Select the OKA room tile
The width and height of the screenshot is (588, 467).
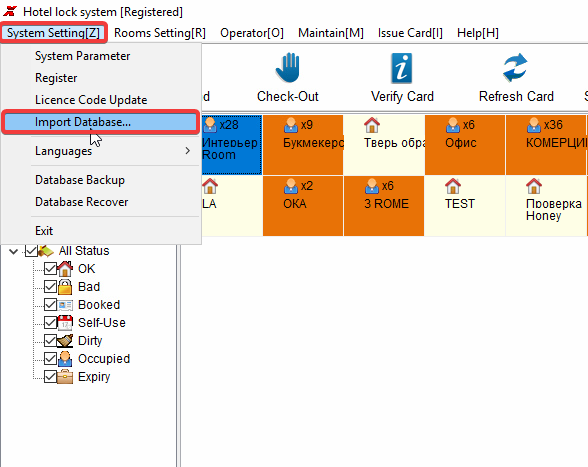(303, 206)
